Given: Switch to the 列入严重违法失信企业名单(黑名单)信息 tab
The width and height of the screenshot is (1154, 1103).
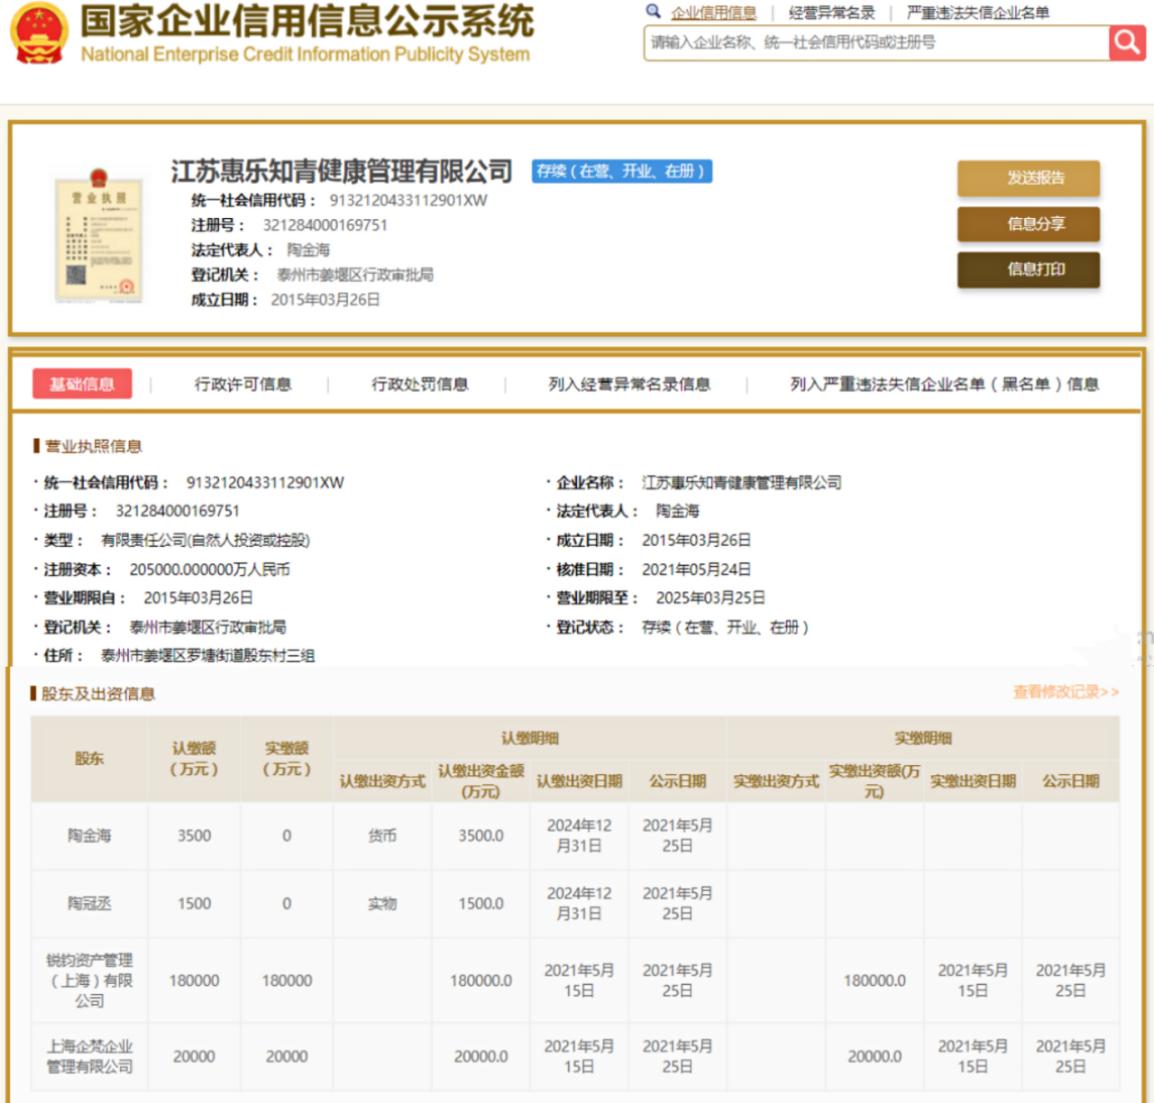Looking at the screenshot, I should coord(944,384).
